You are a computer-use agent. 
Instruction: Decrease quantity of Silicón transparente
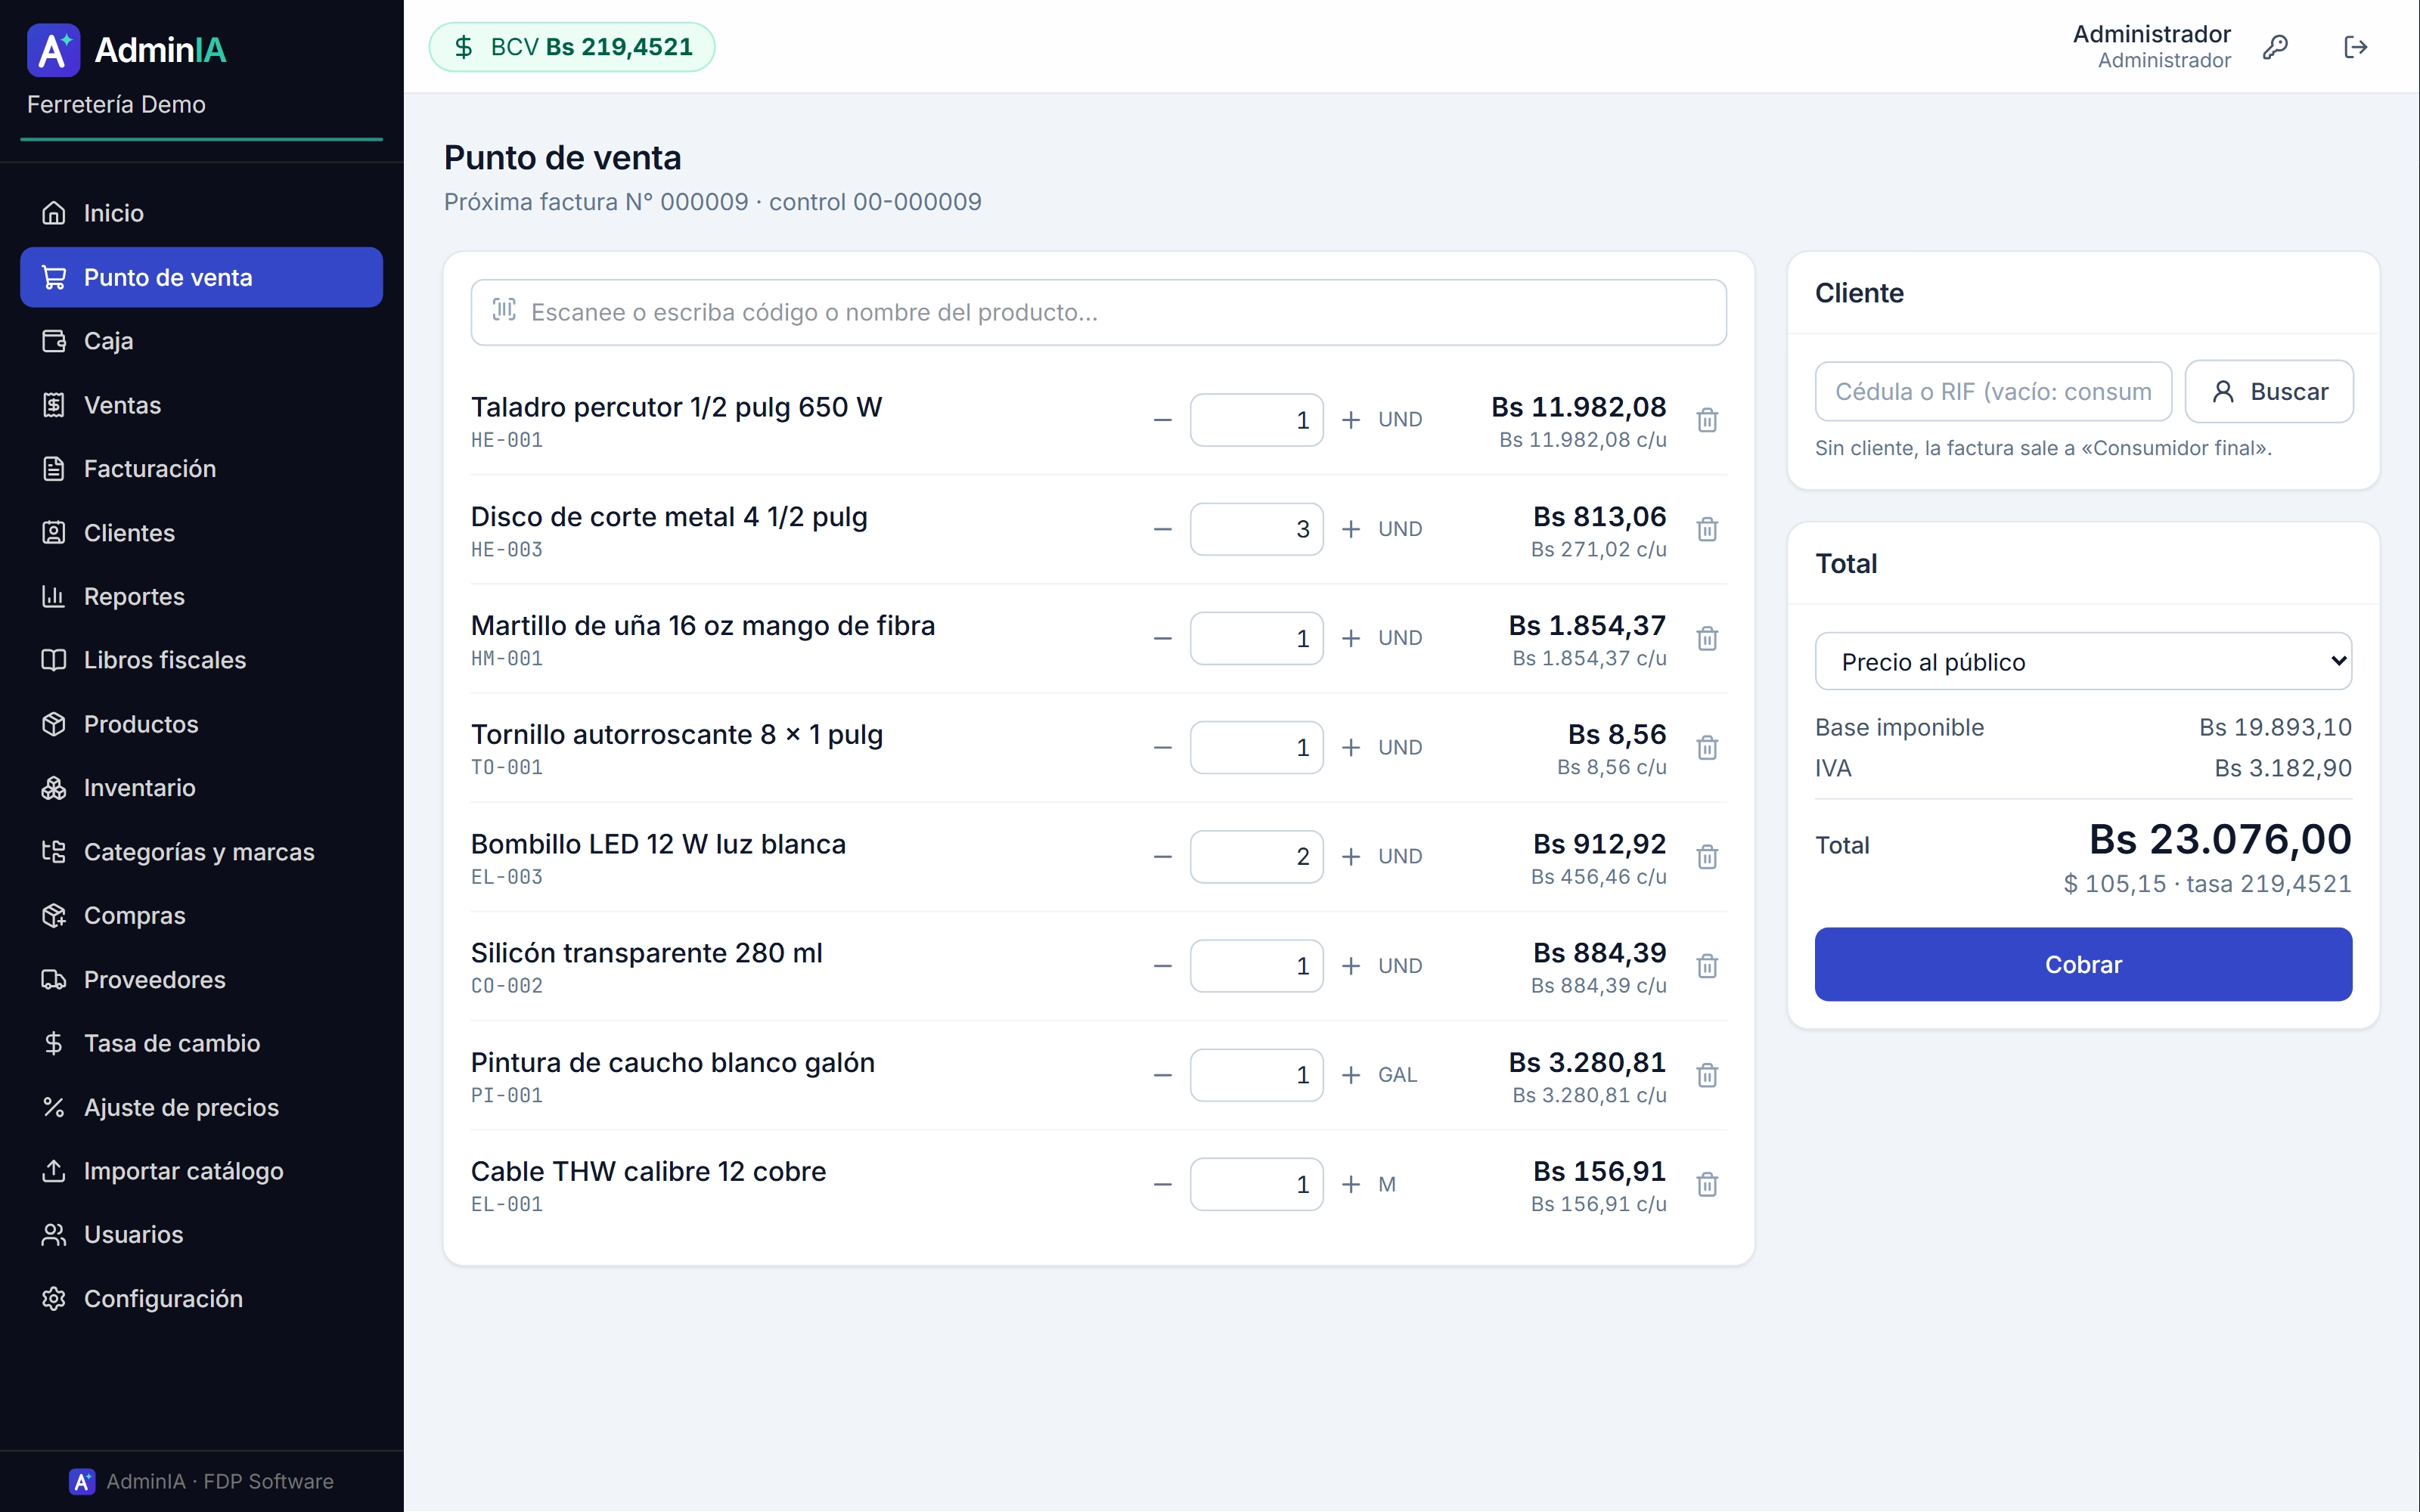tap(1162, 966)
